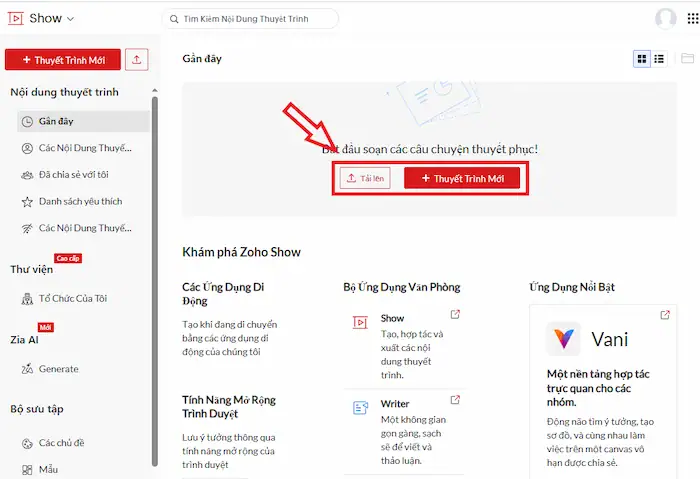Click the user profile avatar
700x479 pixels.
[x=665, y=18]
